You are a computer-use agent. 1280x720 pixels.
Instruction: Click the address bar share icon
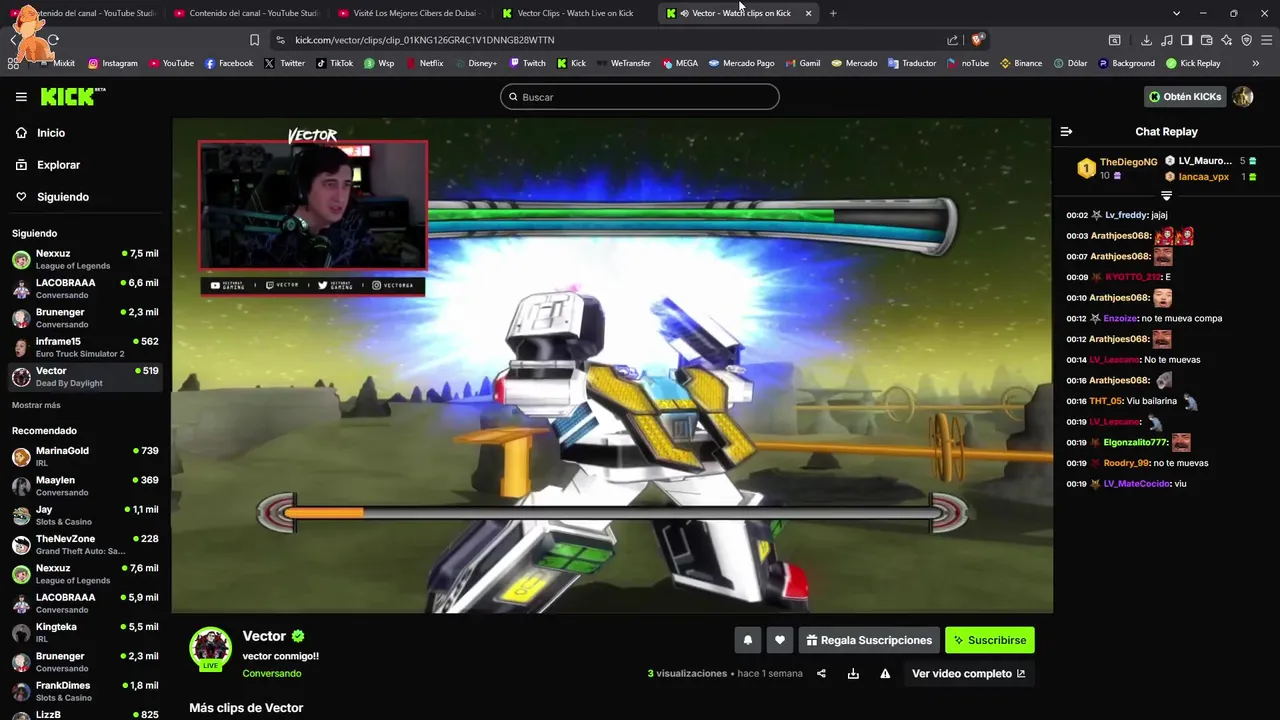tap(952, 40)
